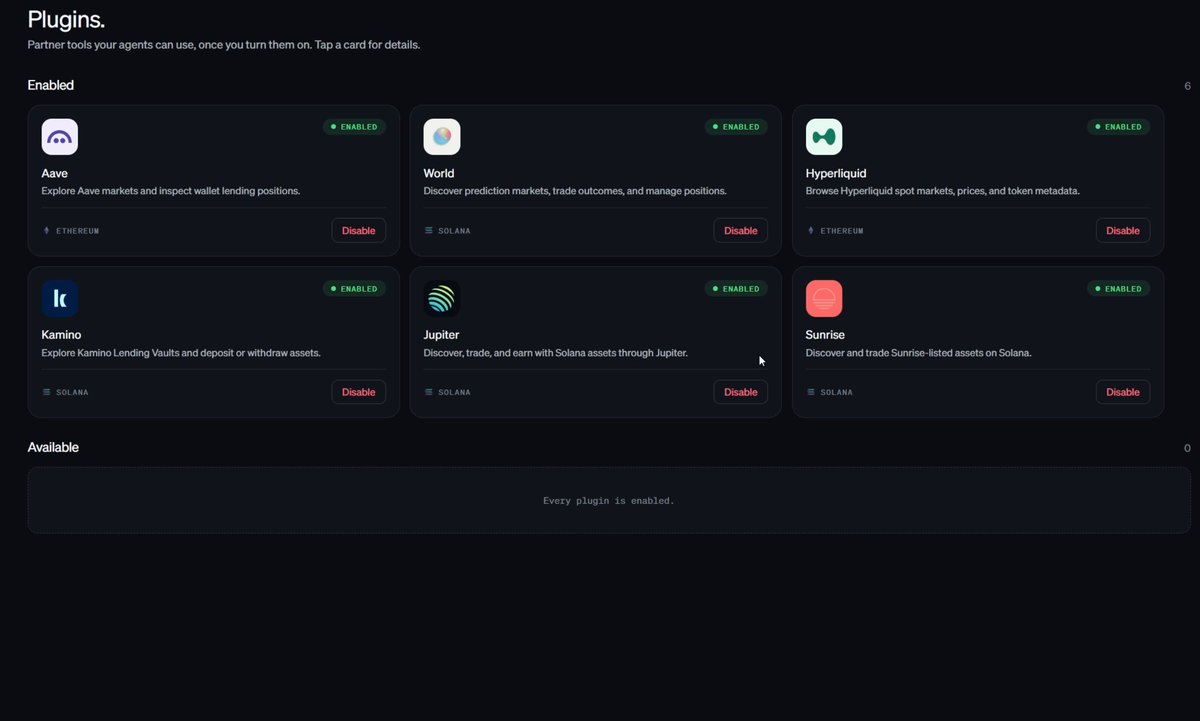Disable the Hyperliquid plugin

[1123, 231]
